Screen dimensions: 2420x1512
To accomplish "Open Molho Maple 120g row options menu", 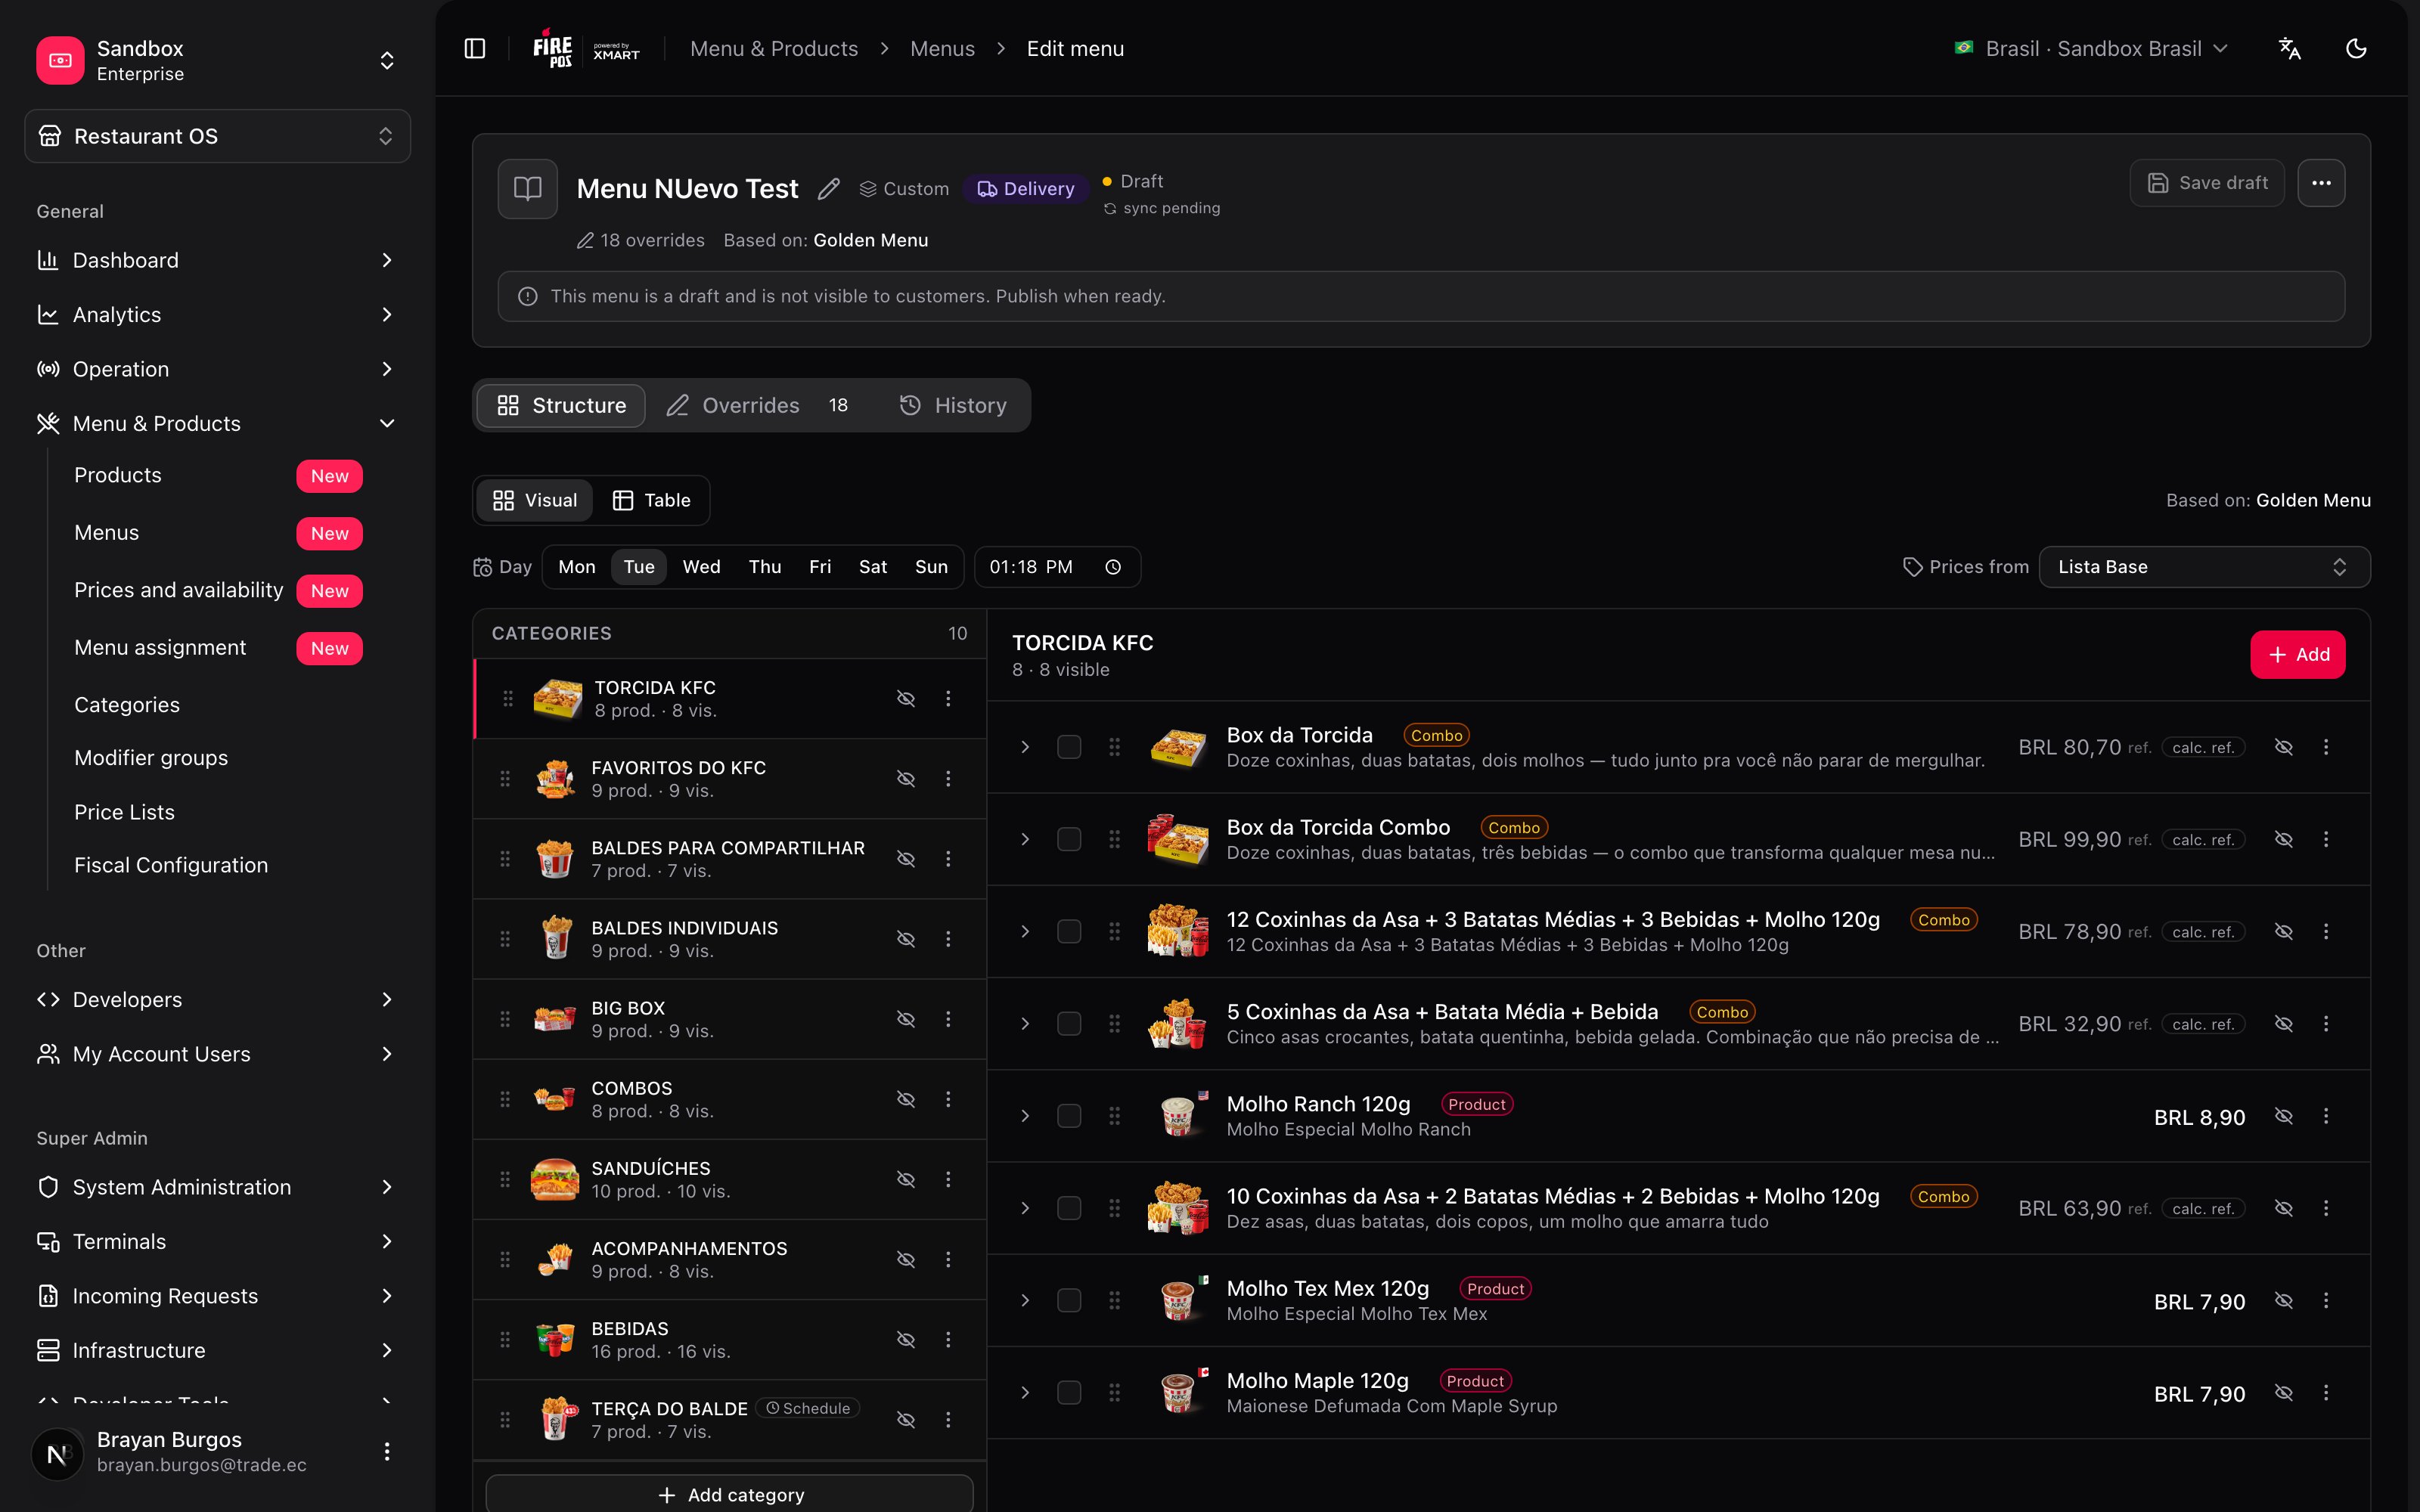I will (2326, 1392).
